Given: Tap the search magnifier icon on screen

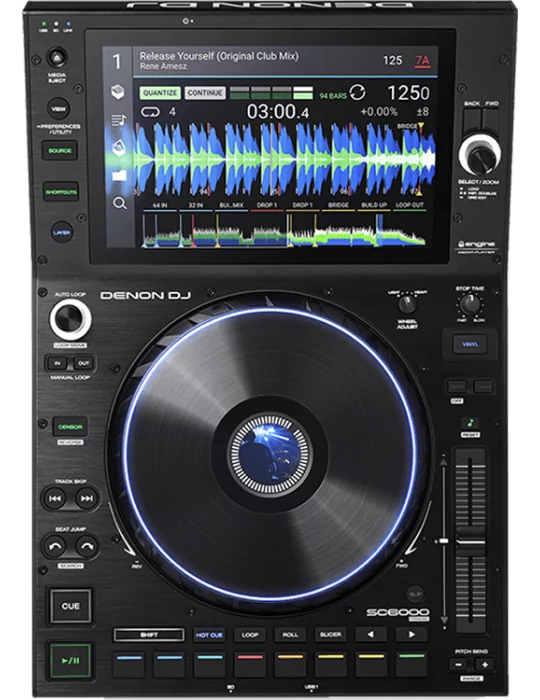Looking at the screenshot, I should [x=119, y=204].
